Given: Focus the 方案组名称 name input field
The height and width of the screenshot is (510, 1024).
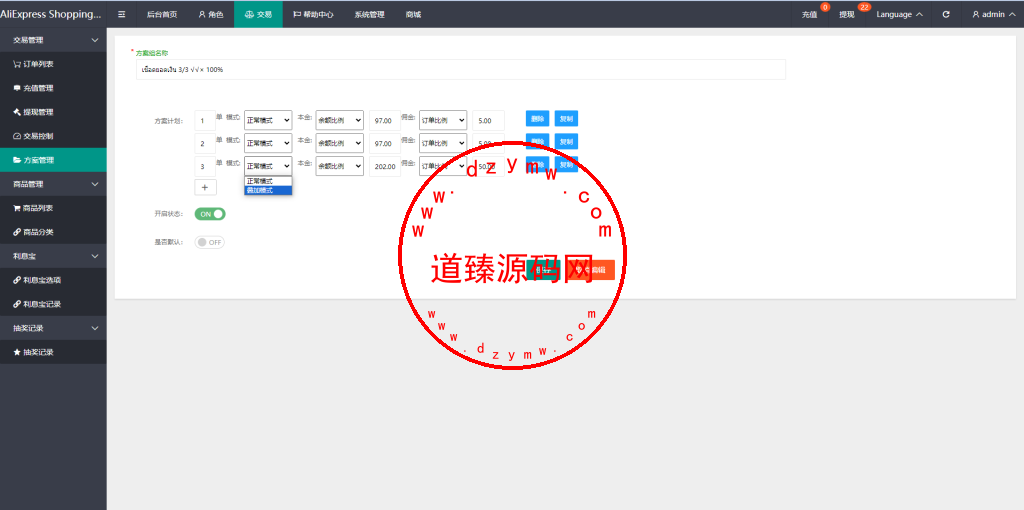Looking at the screenshot, I should [460, 69].
